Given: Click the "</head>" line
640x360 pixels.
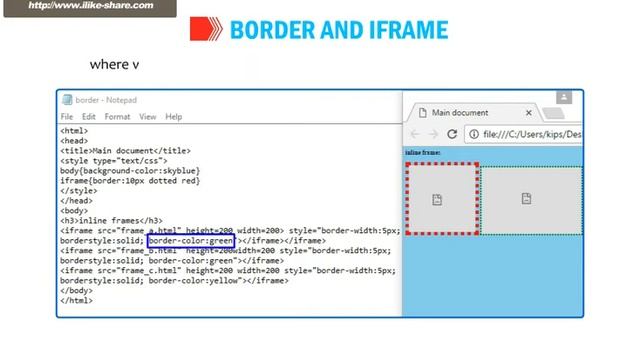Looking at the screenshot, I should (76, 201).
